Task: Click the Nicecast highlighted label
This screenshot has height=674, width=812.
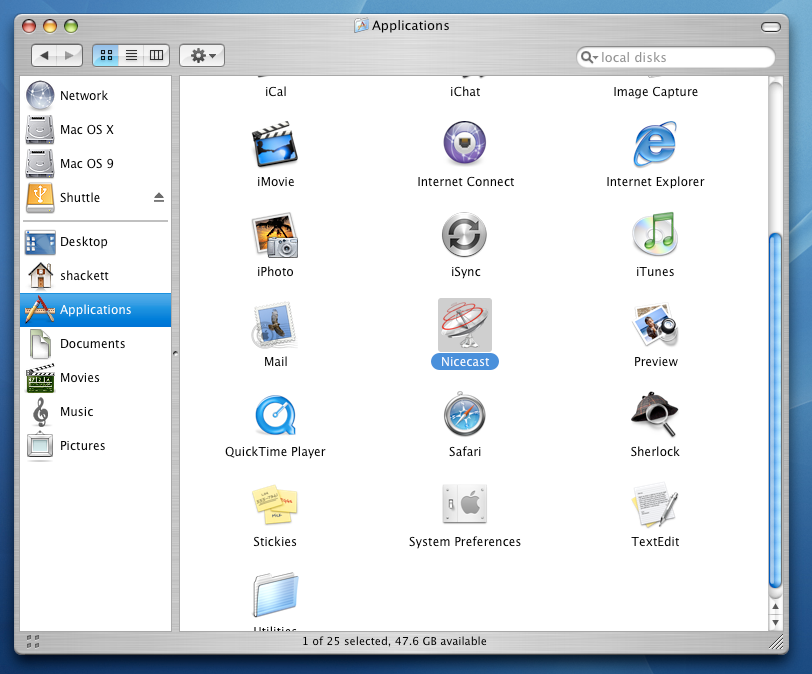Action: pos(465,362)
